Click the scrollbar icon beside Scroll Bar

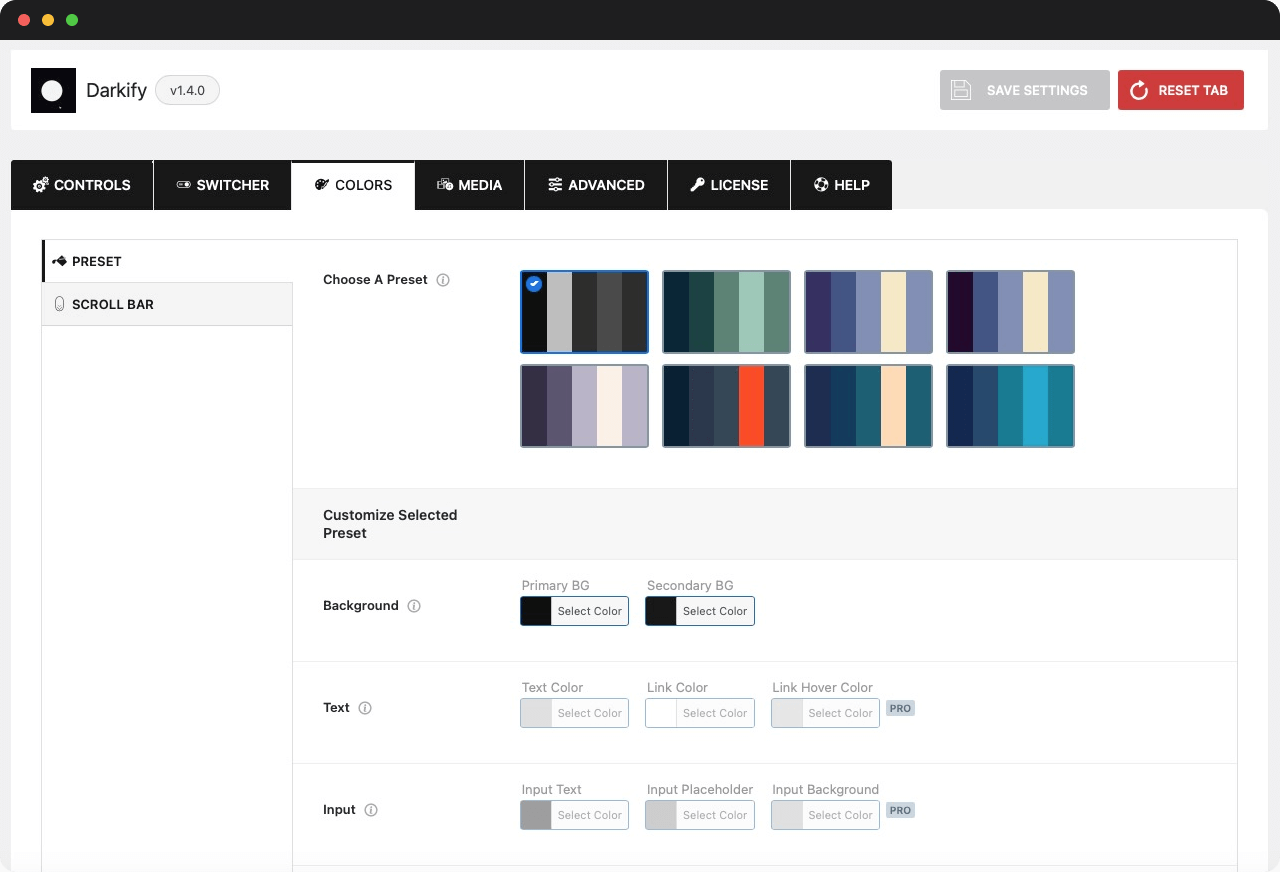click(59, 303)
